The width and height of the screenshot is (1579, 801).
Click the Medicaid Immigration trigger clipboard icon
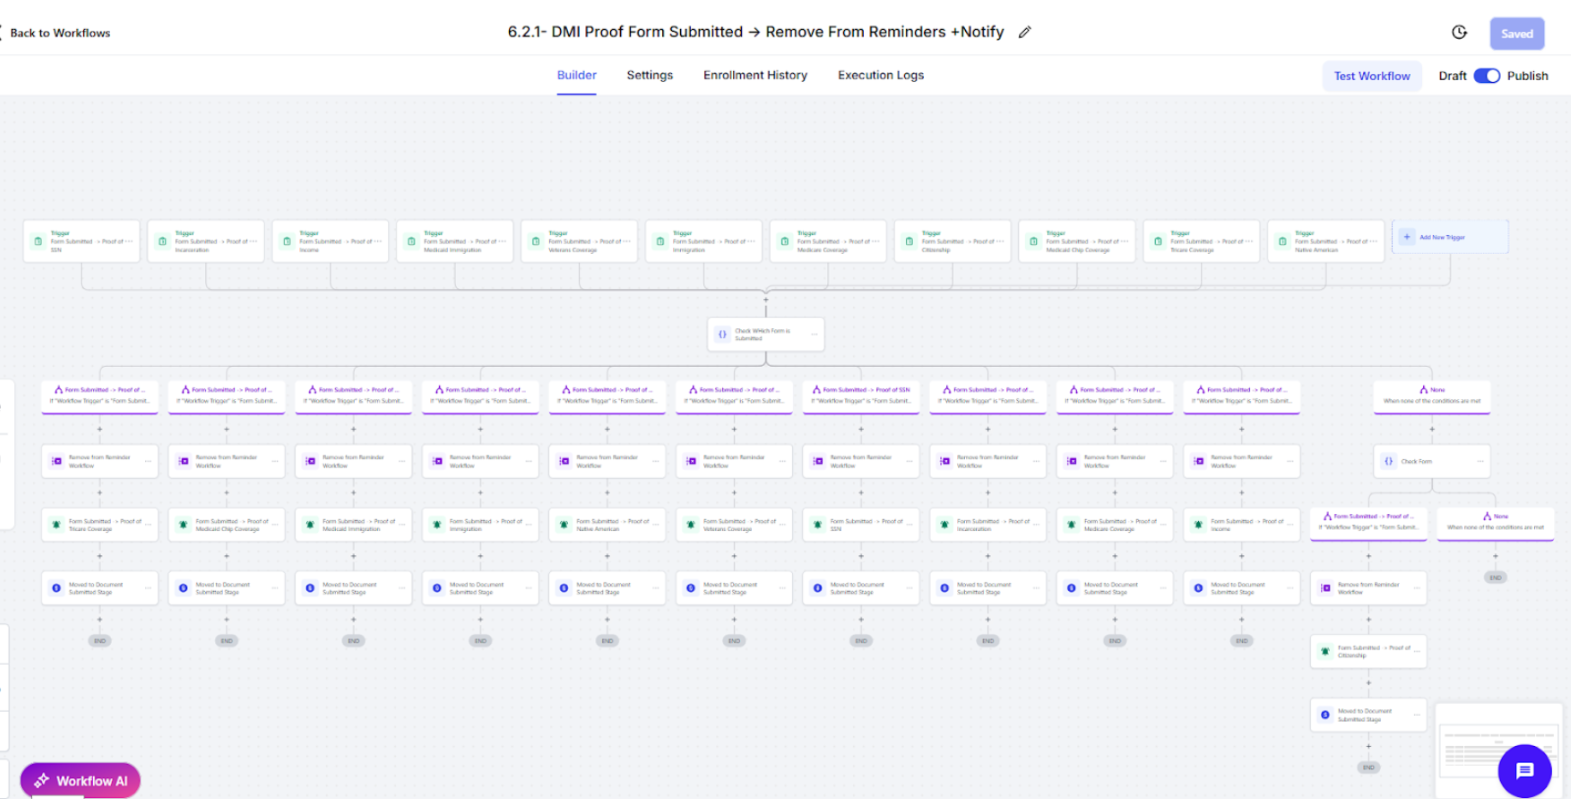[x=412, y=242]
